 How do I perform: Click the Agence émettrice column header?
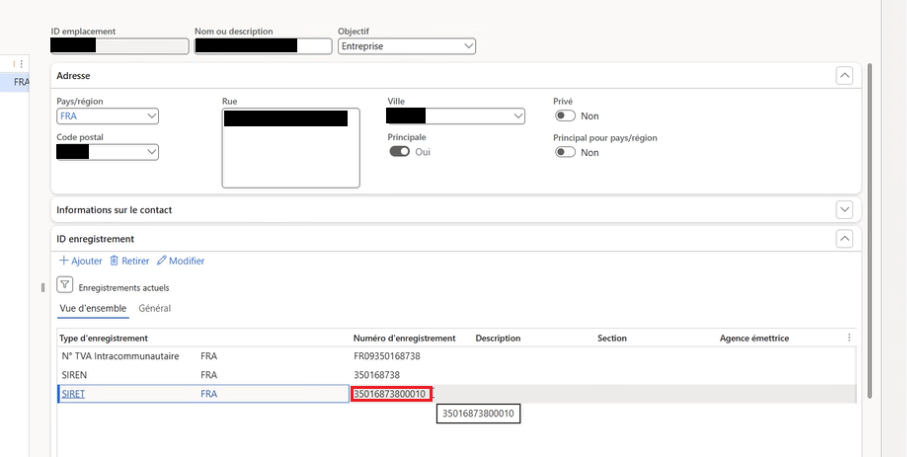tap(754, 338)
